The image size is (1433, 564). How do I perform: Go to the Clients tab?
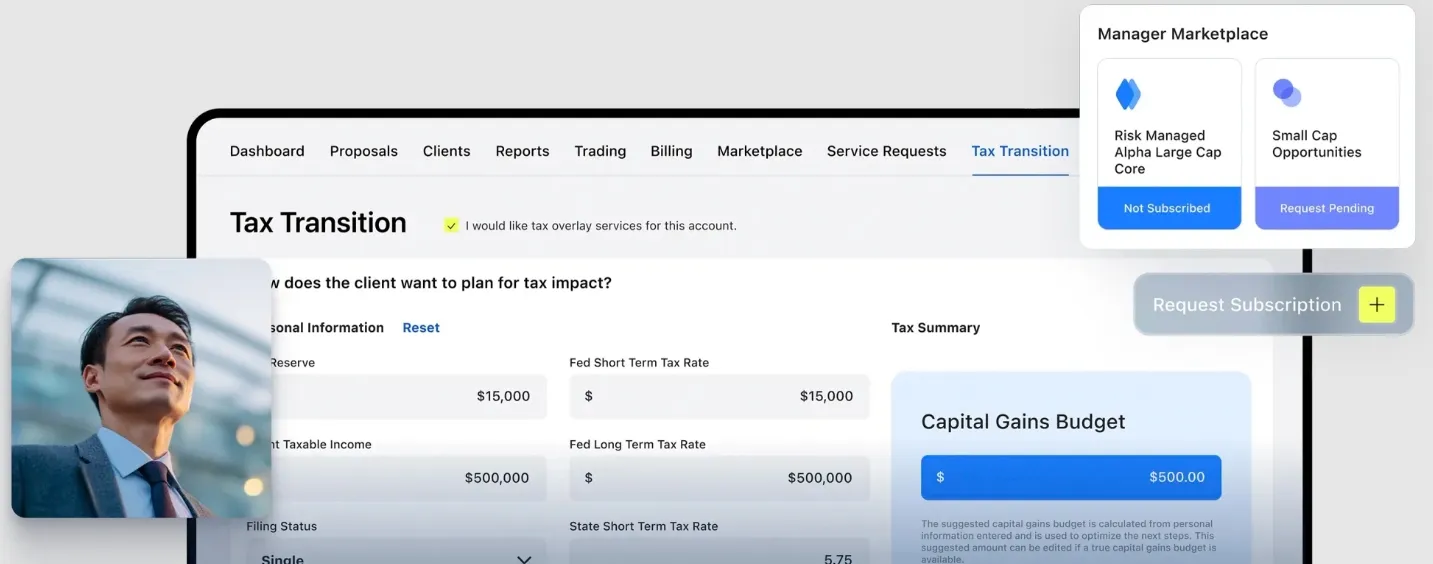point(446,151)
